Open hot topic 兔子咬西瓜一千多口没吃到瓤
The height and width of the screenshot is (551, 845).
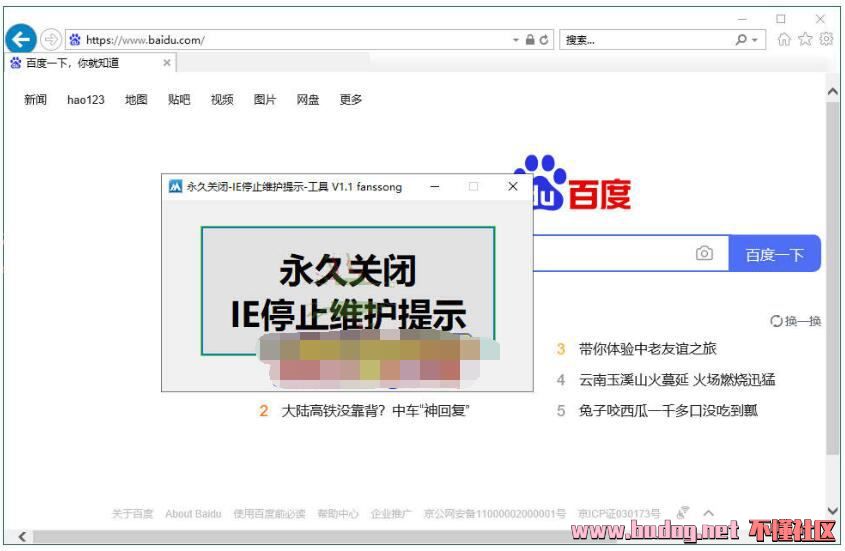pos(668,411)
